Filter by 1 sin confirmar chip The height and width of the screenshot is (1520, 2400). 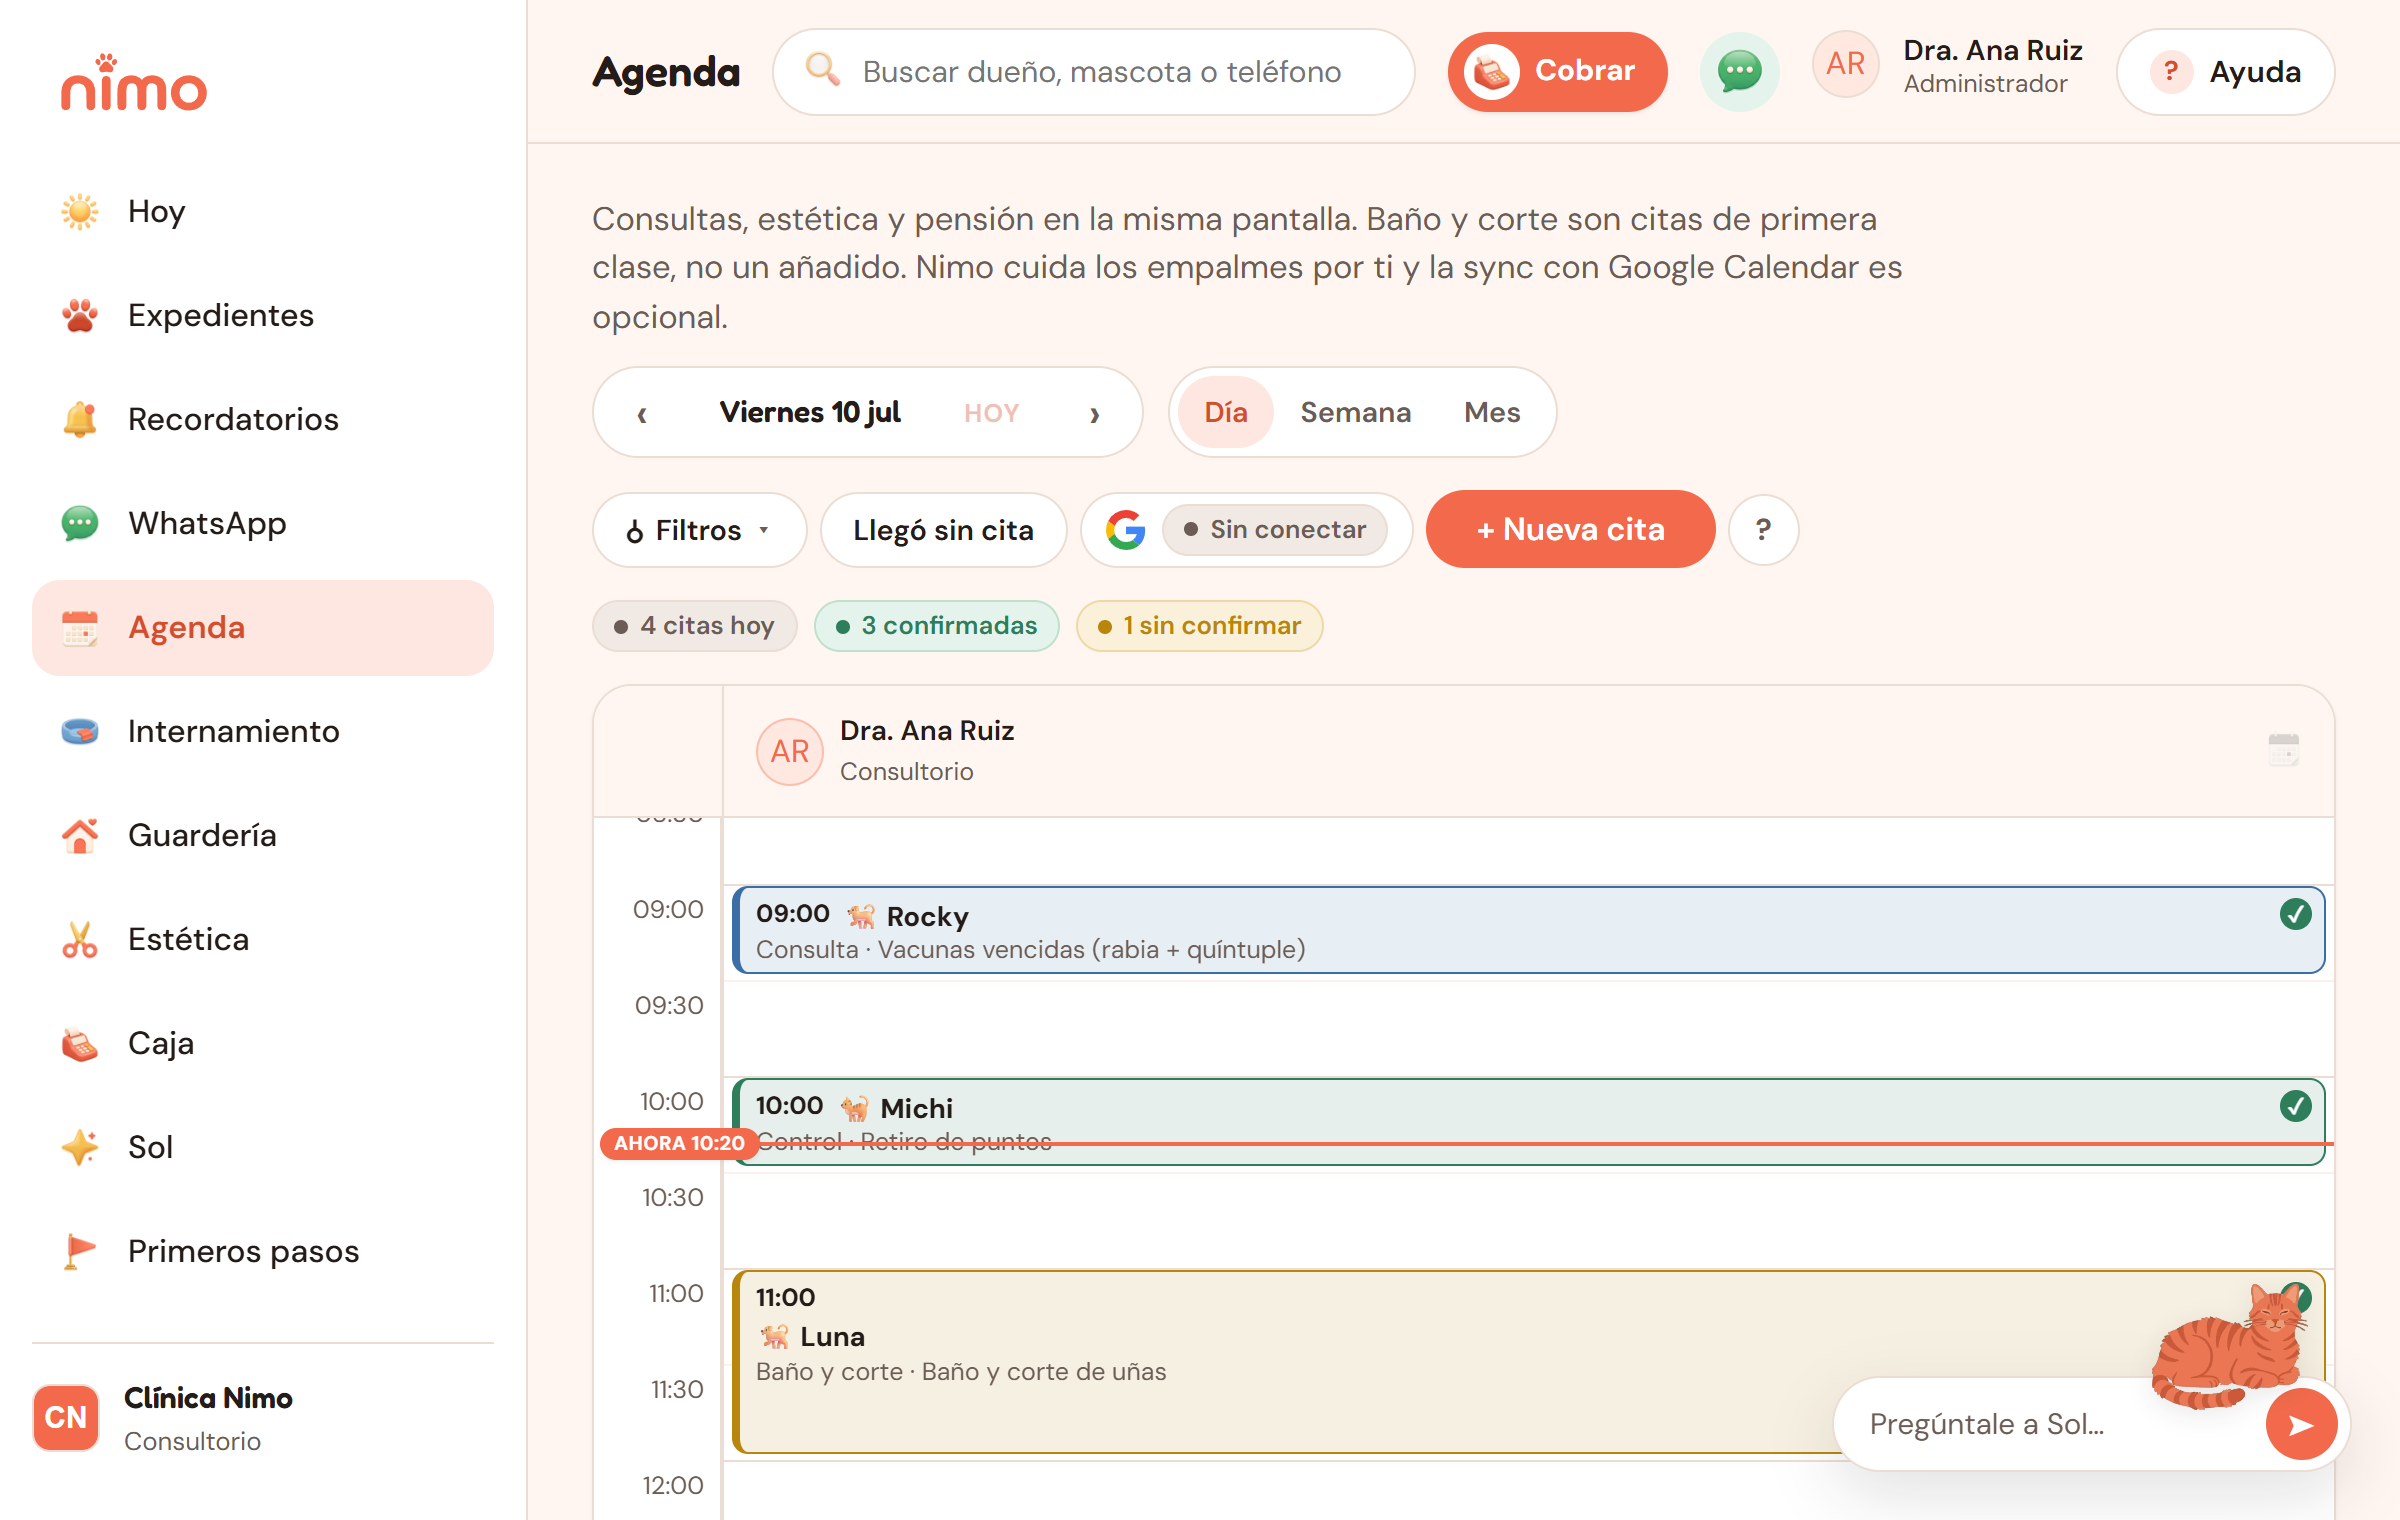(x=1200, y=626)
